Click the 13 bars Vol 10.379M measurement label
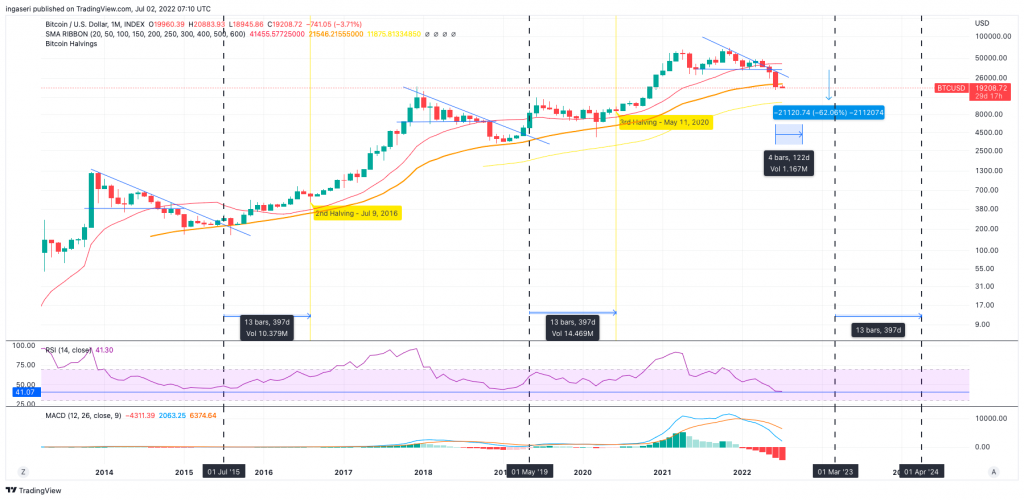The image size is (1024, 500). point(266,328)
